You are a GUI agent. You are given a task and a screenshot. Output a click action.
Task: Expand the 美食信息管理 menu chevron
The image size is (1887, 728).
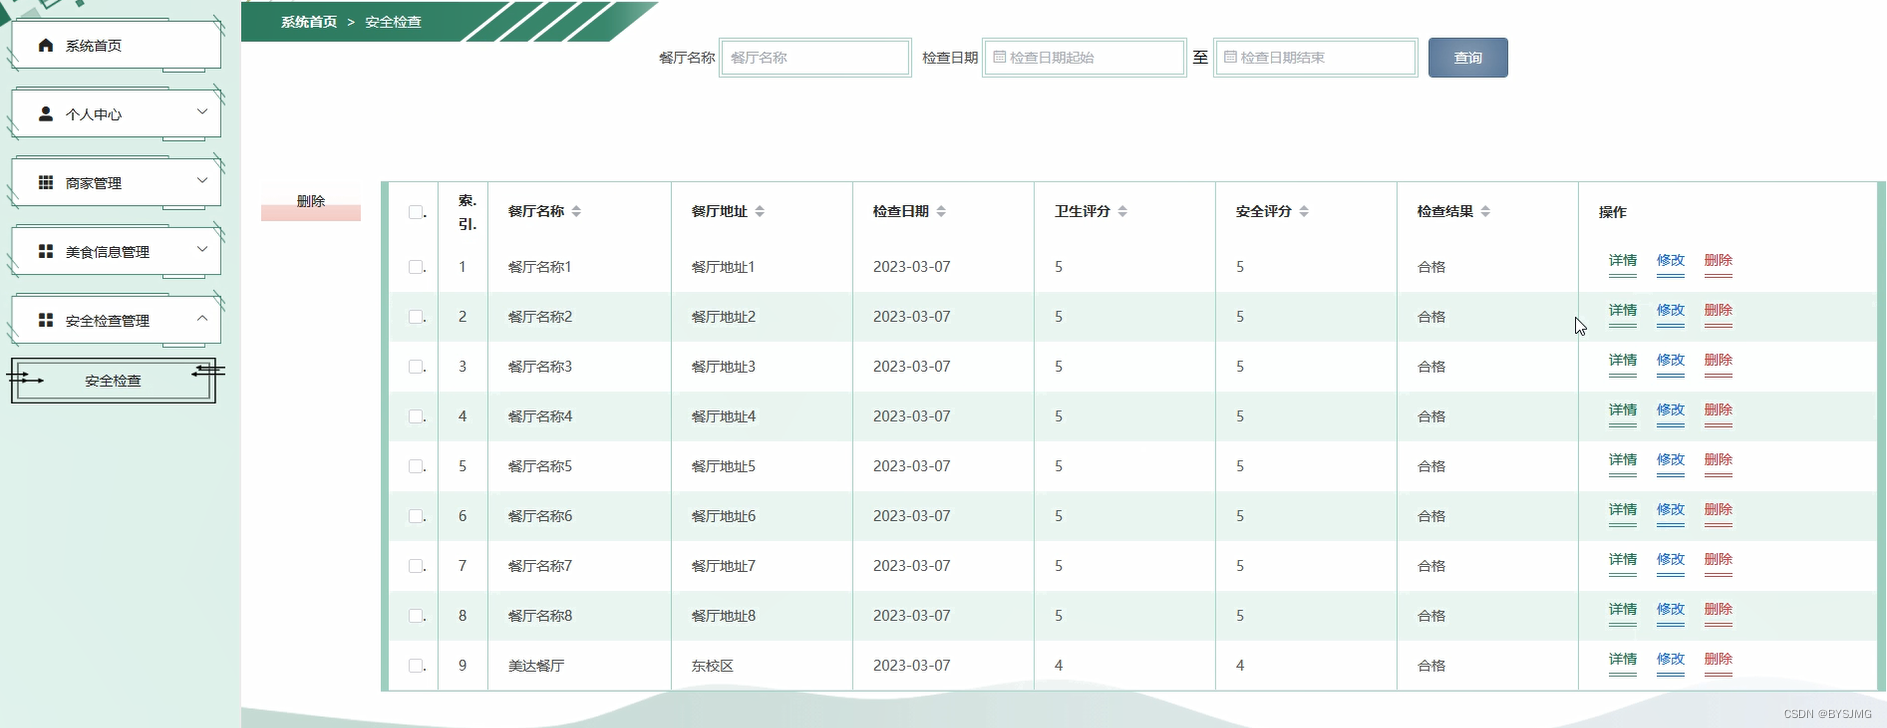[202, 249]
